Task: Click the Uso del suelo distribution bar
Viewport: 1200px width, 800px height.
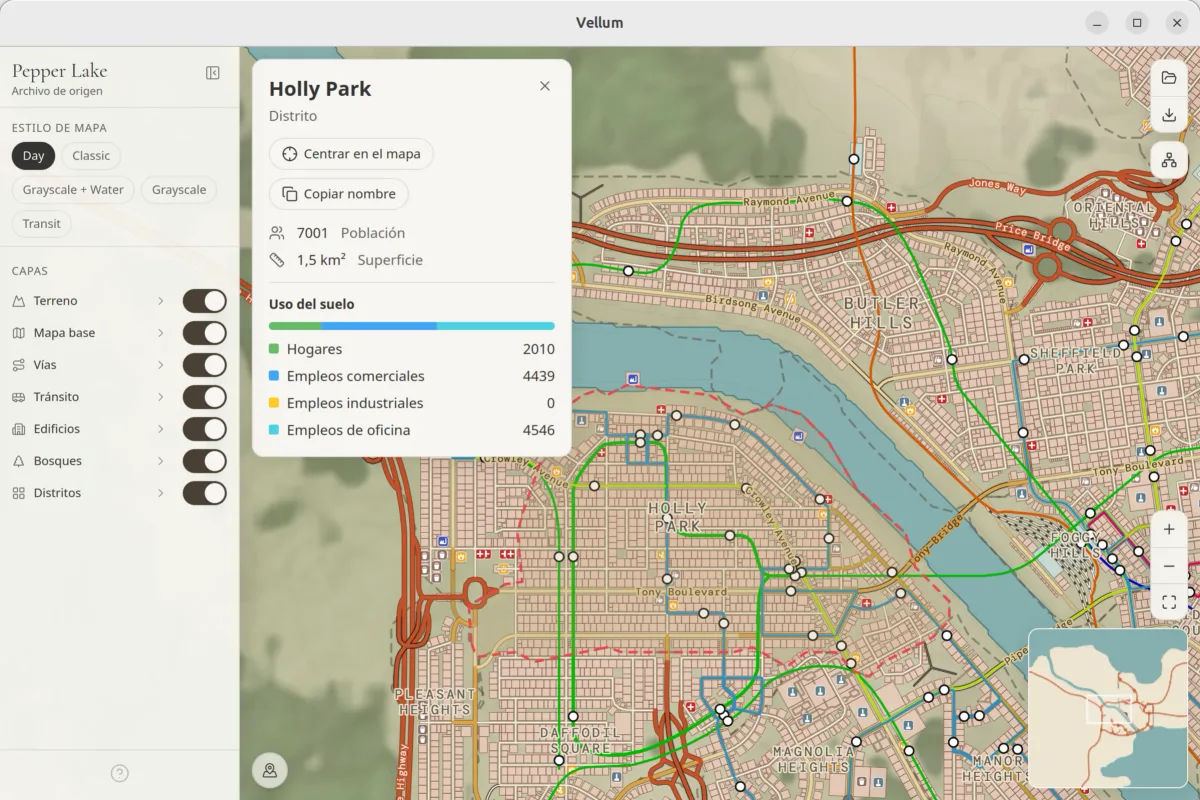Action: pyautogui.click(x=412, y=326)
